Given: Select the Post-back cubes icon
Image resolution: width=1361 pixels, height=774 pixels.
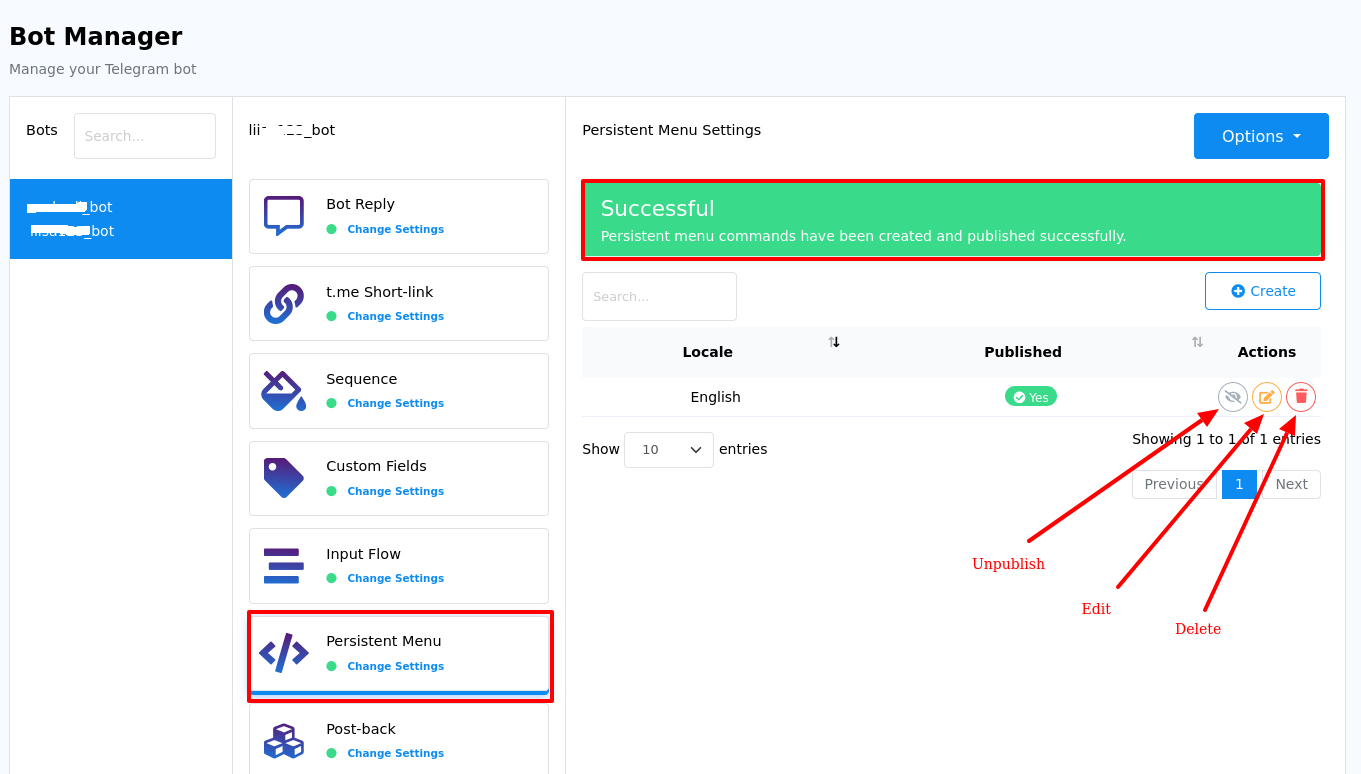Looking at the screenshot, I should tap(283, 738).
